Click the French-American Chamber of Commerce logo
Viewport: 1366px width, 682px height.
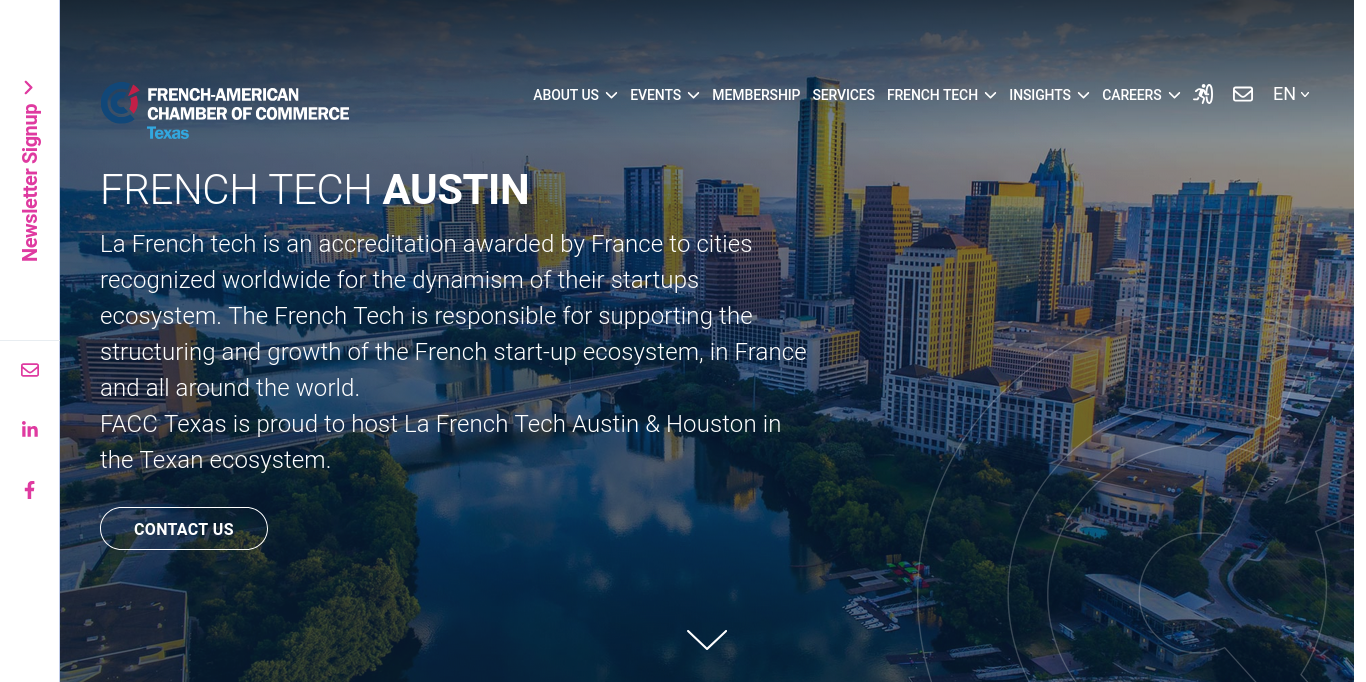tap(225, 110)
